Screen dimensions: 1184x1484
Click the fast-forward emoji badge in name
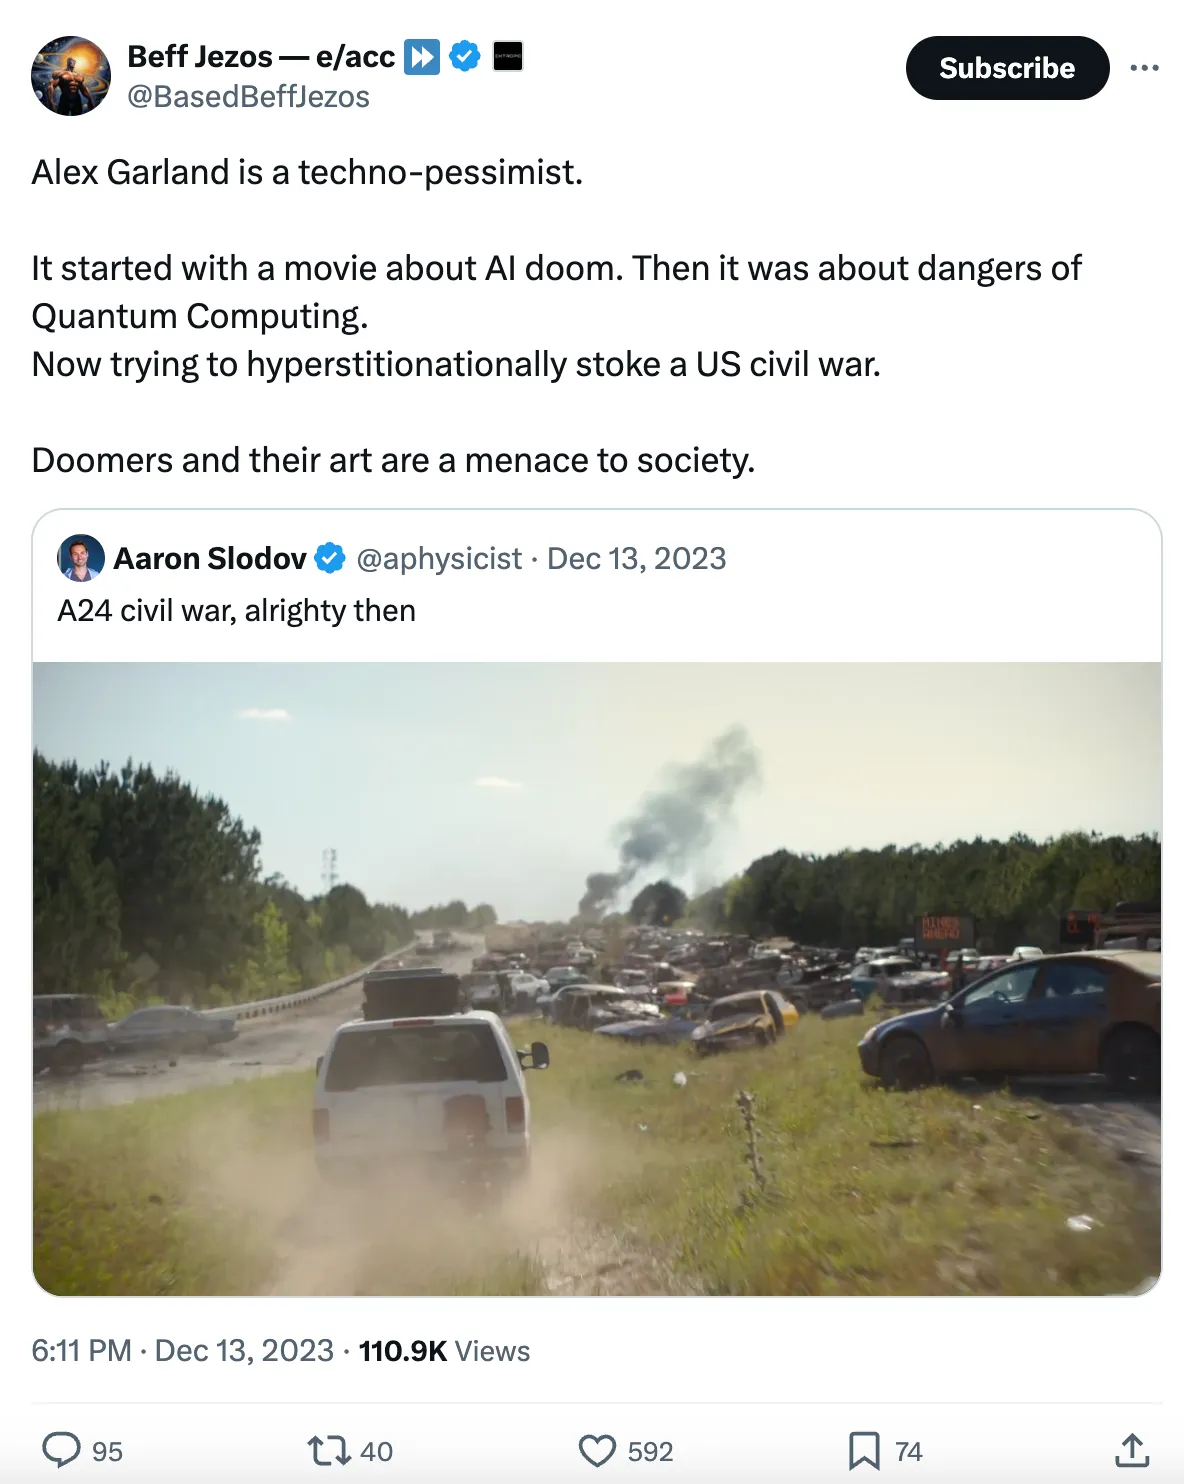[422, 56]
